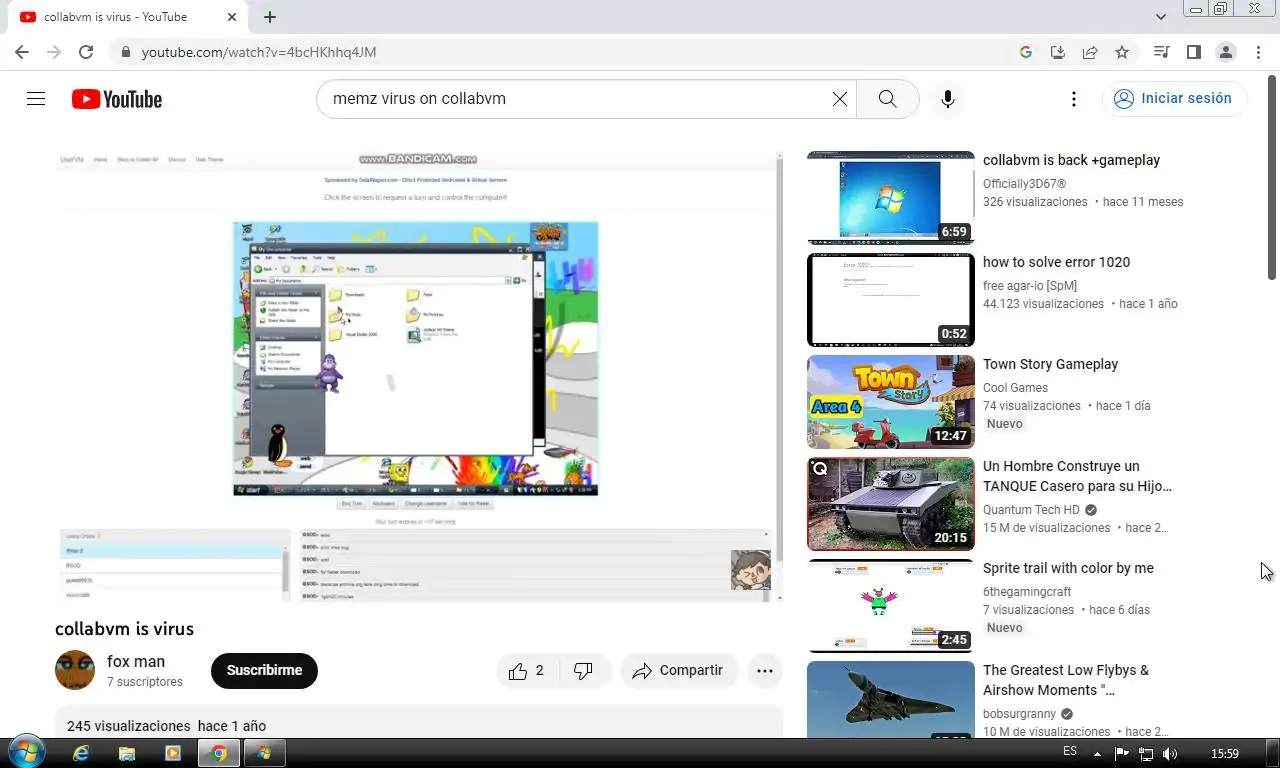1280x768 pixels.
Task: Open fox man channel avatar
Action: pos(75,670)
